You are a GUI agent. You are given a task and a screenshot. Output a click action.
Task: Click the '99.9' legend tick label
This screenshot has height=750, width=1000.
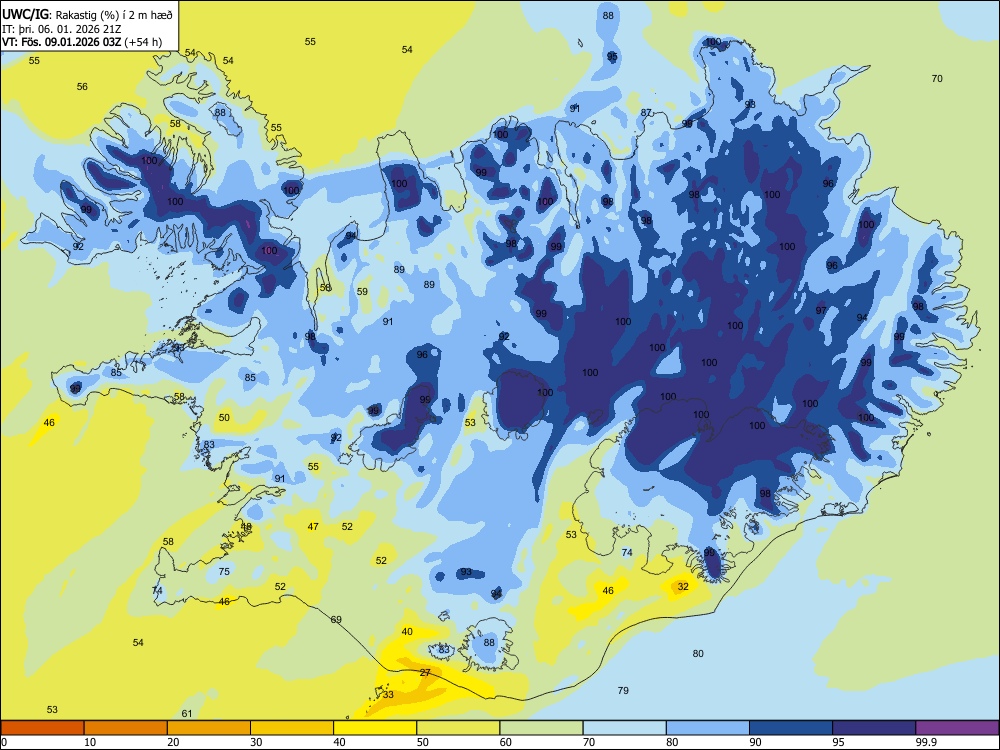tap(925, 742)
